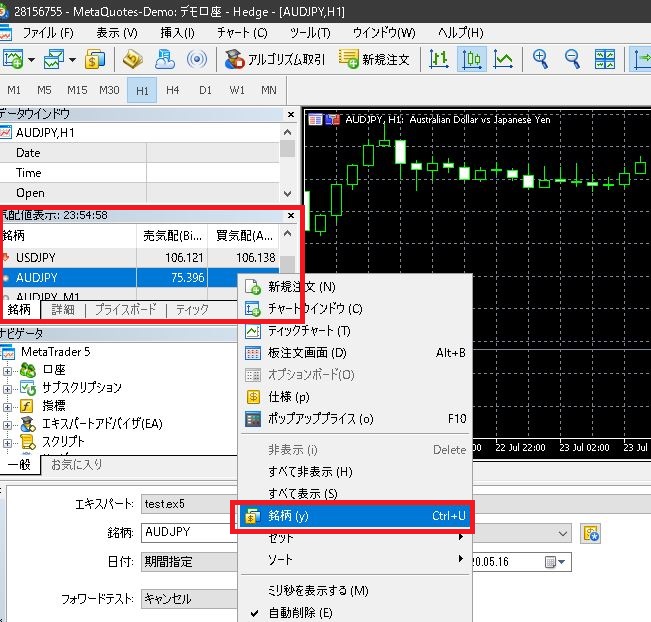Open the チャート menu
This screenshot has width=651, height=622.
(242, 32)
